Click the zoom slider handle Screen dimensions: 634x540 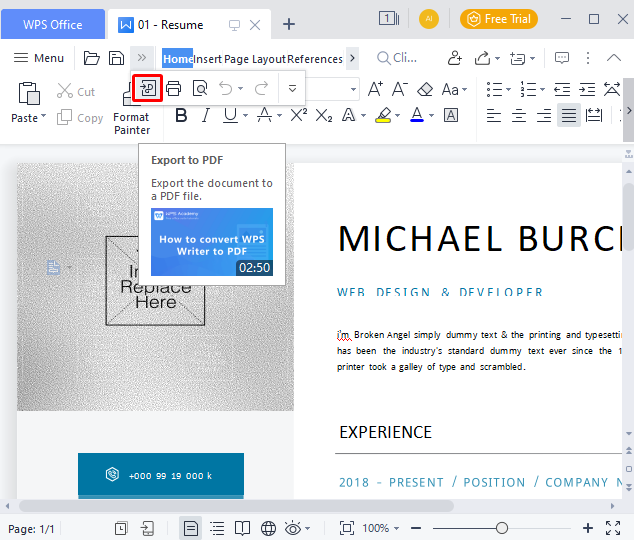click(x=502, y=528)
